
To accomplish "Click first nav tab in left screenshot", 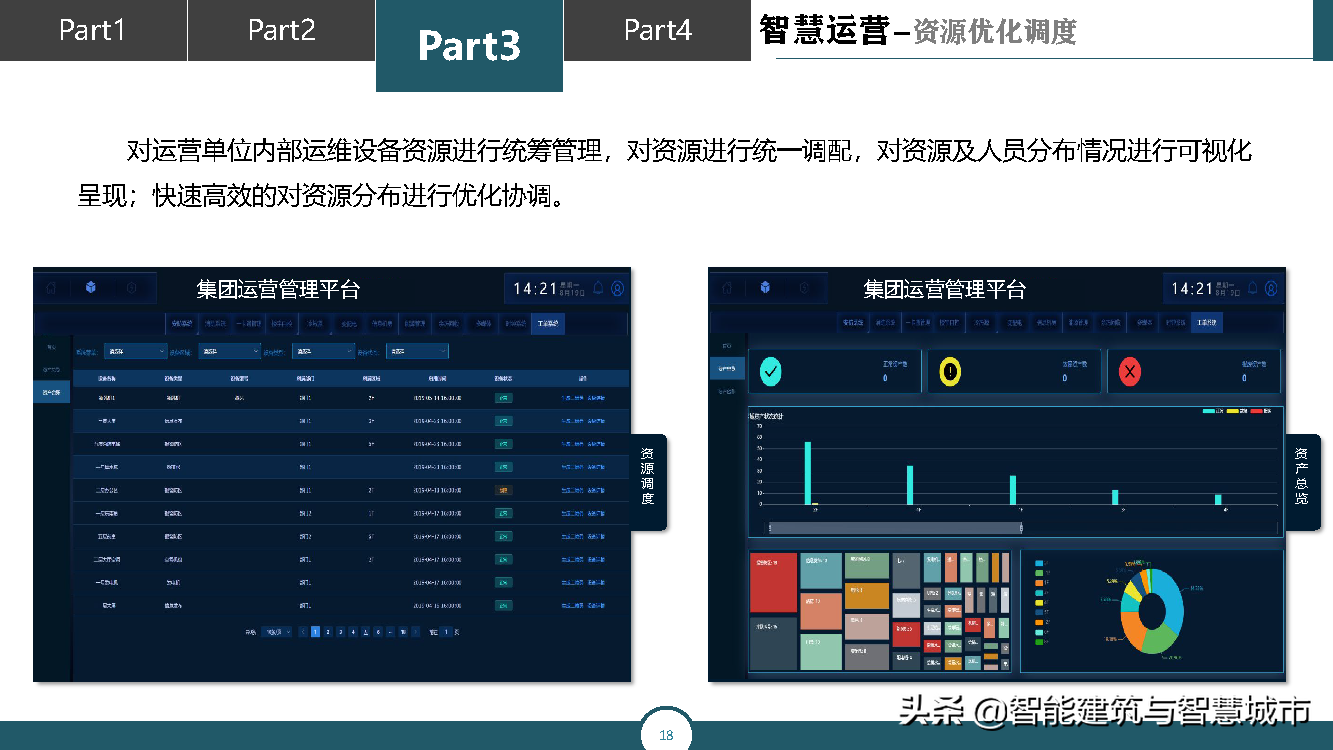I will pos(181,323).
